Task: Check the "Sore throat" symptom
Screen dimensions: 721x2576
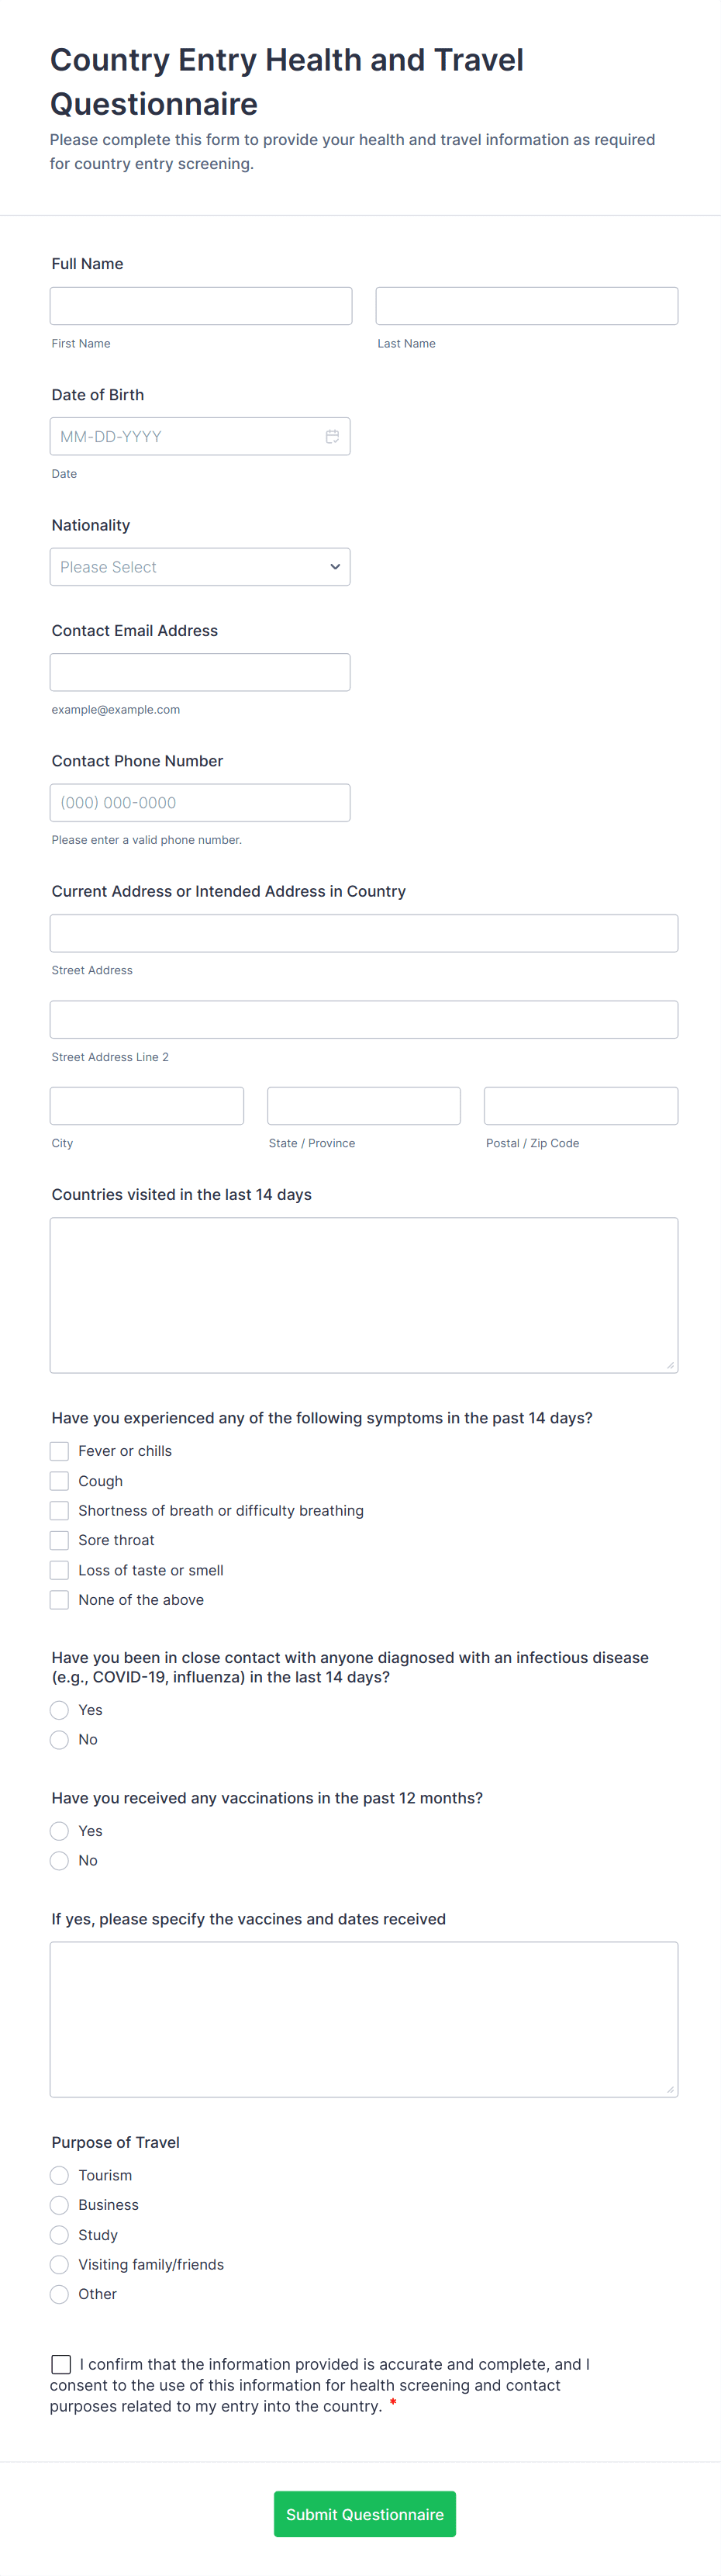Action: click(59, 1540)
